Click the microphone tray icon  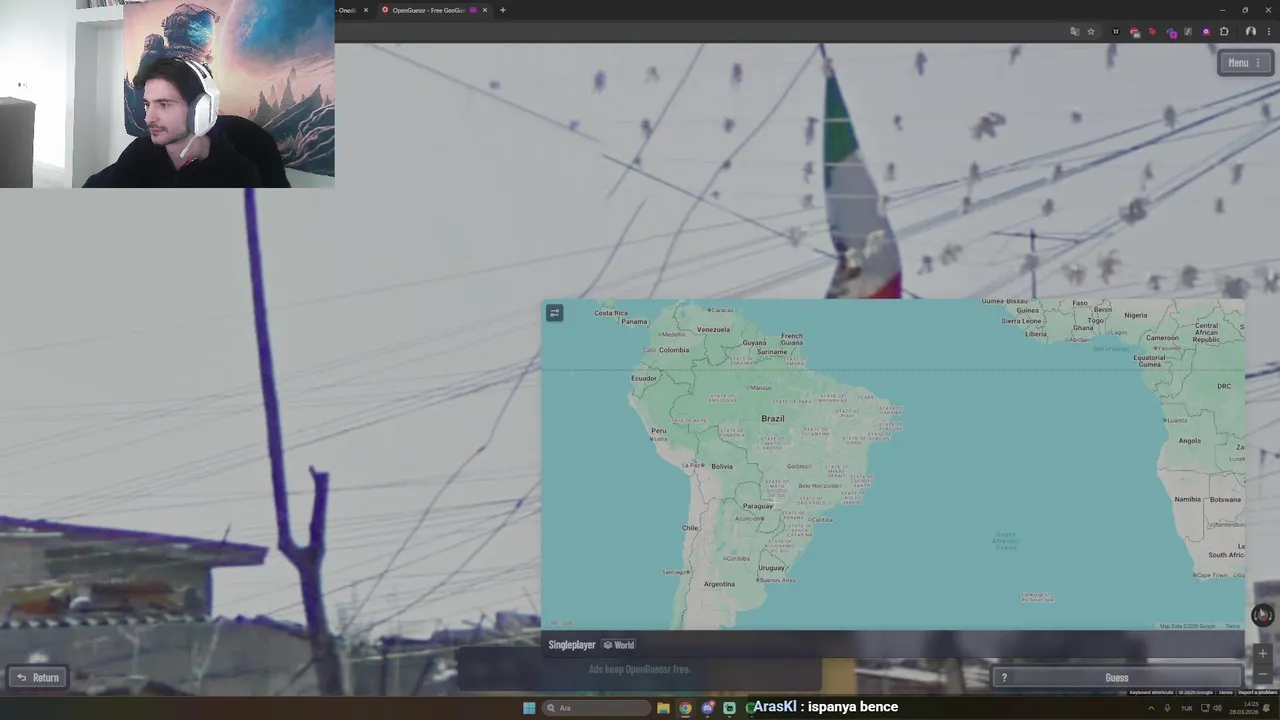1167,708
